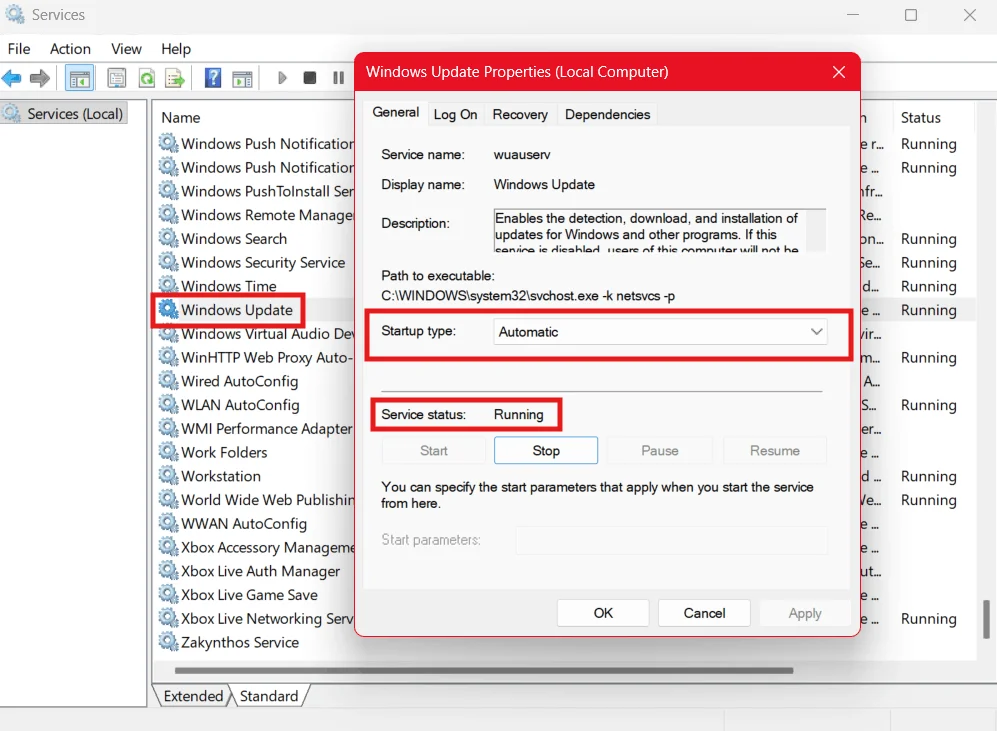Click the Start parameters input field
997x731 pixels.
671,540
